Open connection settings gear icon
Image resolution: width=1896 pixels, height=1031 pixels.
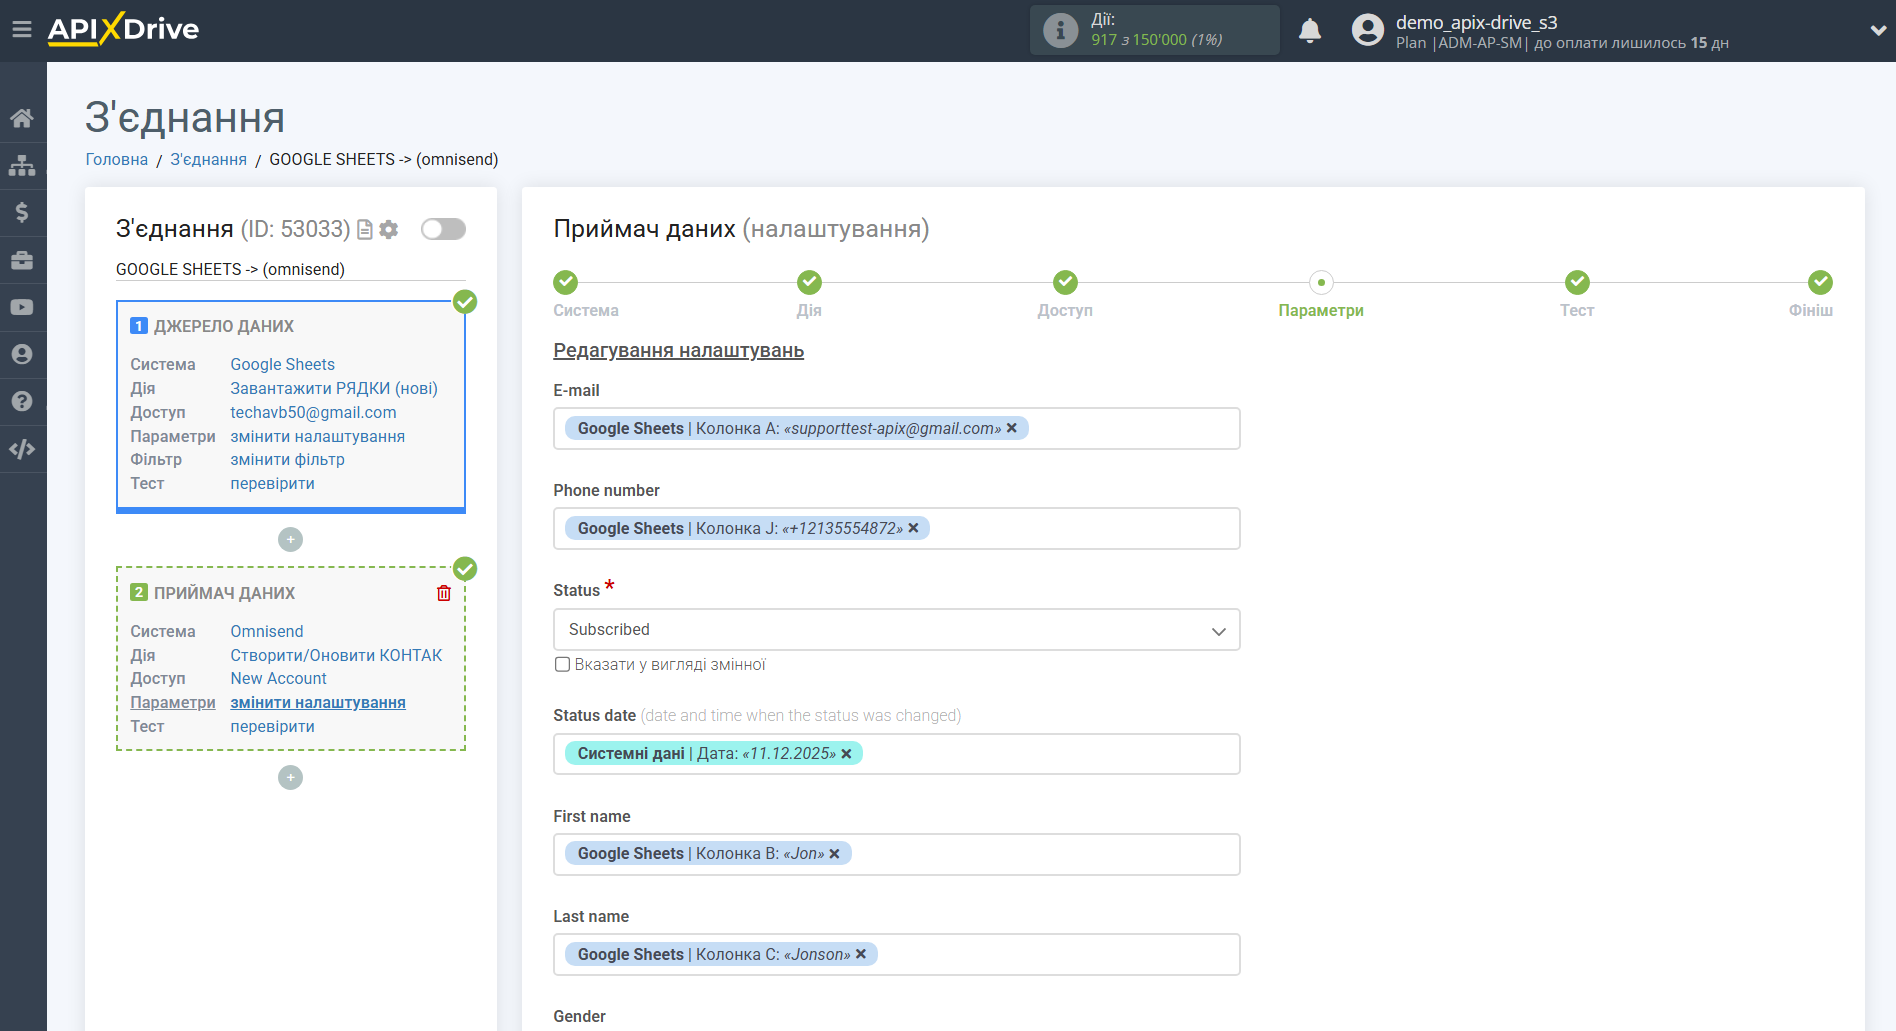pos(389,230)
